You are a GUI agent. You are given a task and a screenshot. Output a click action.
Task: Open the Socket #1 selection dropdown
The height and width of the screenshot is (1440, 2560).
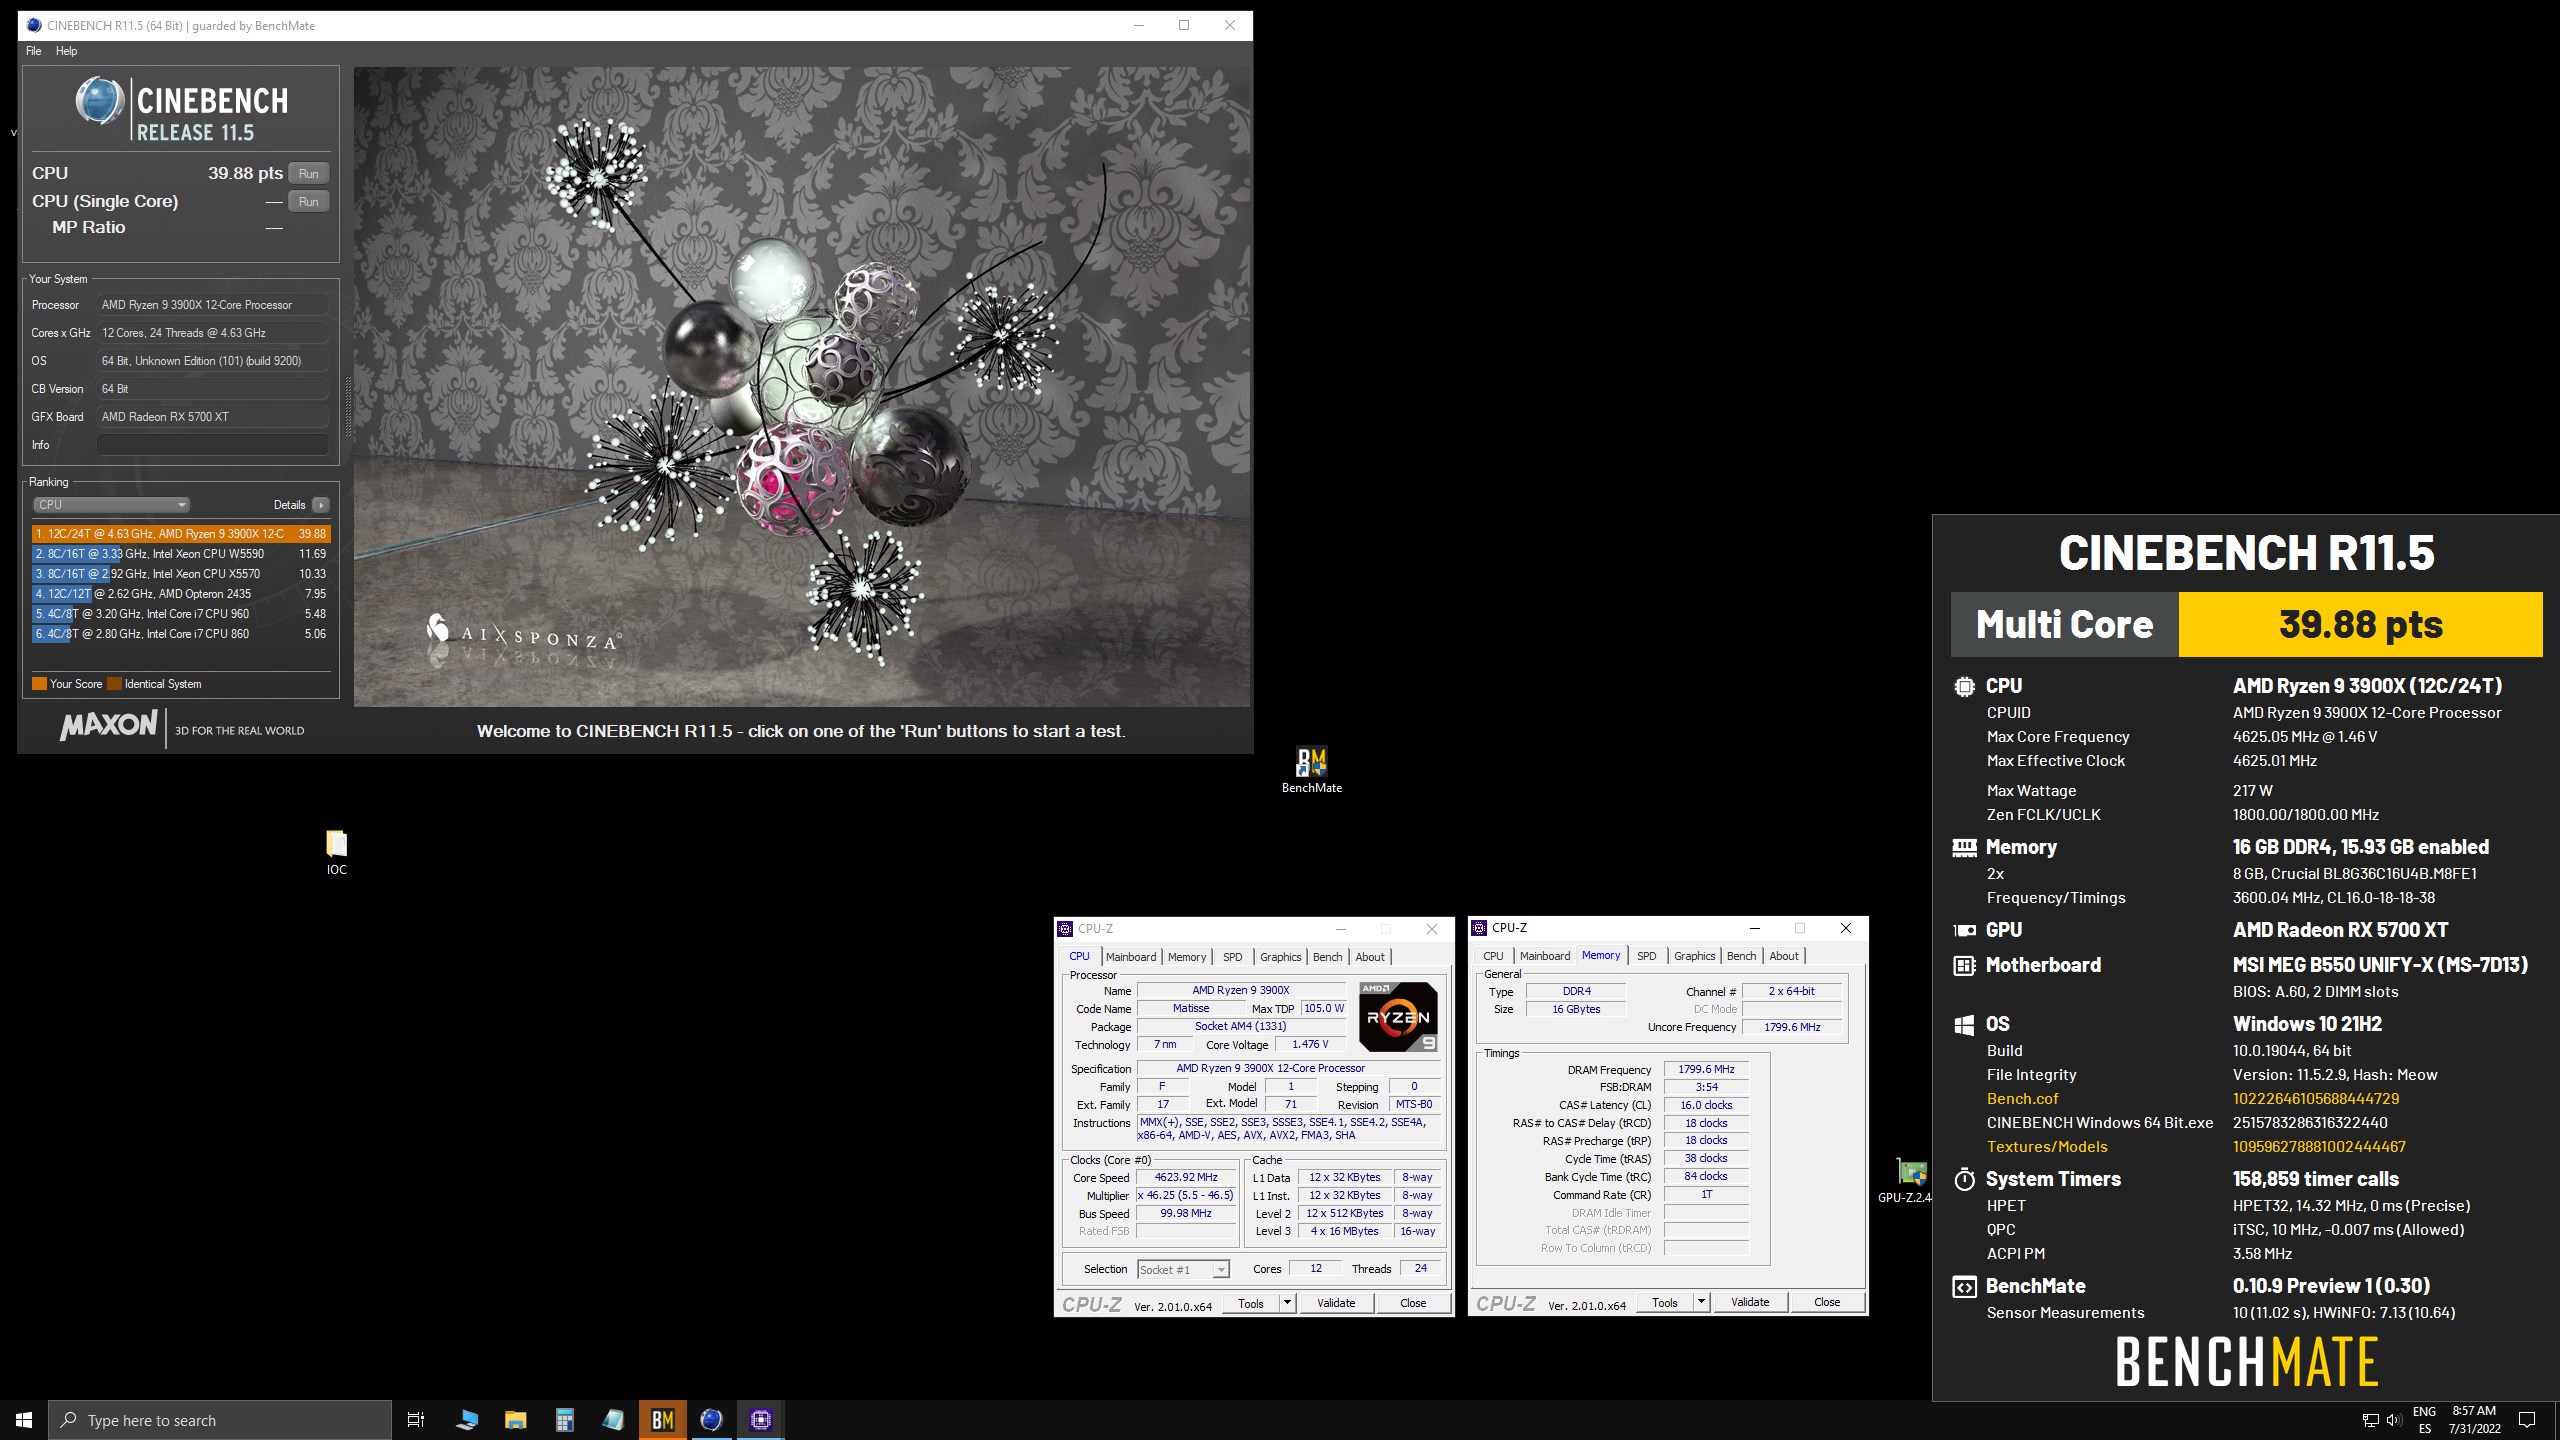pos(1183,1269)
